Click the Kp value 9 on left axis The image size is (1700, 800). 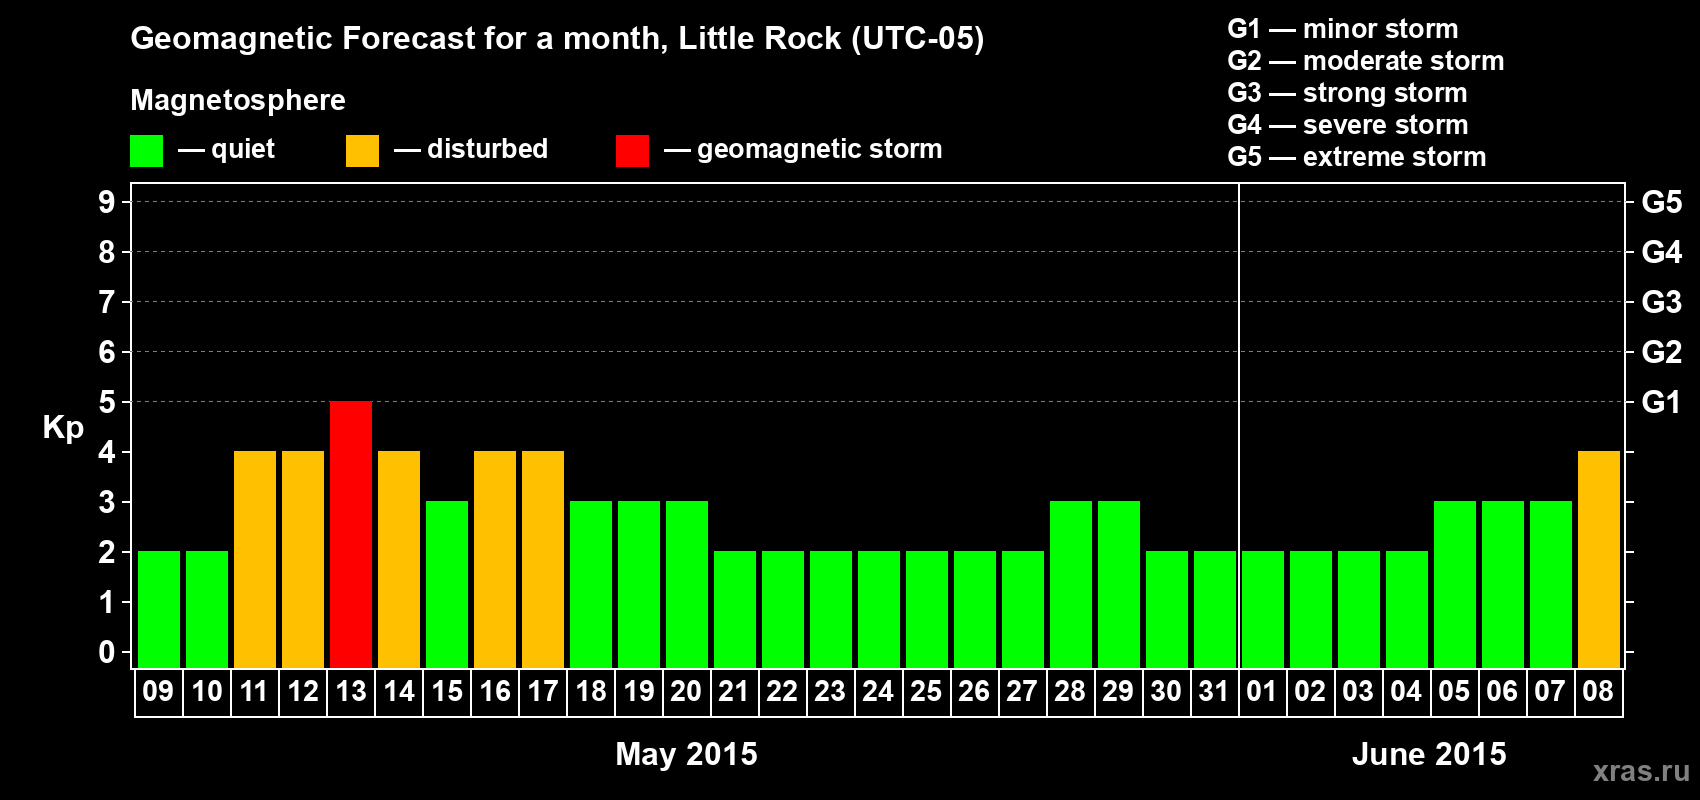[107, 202]
